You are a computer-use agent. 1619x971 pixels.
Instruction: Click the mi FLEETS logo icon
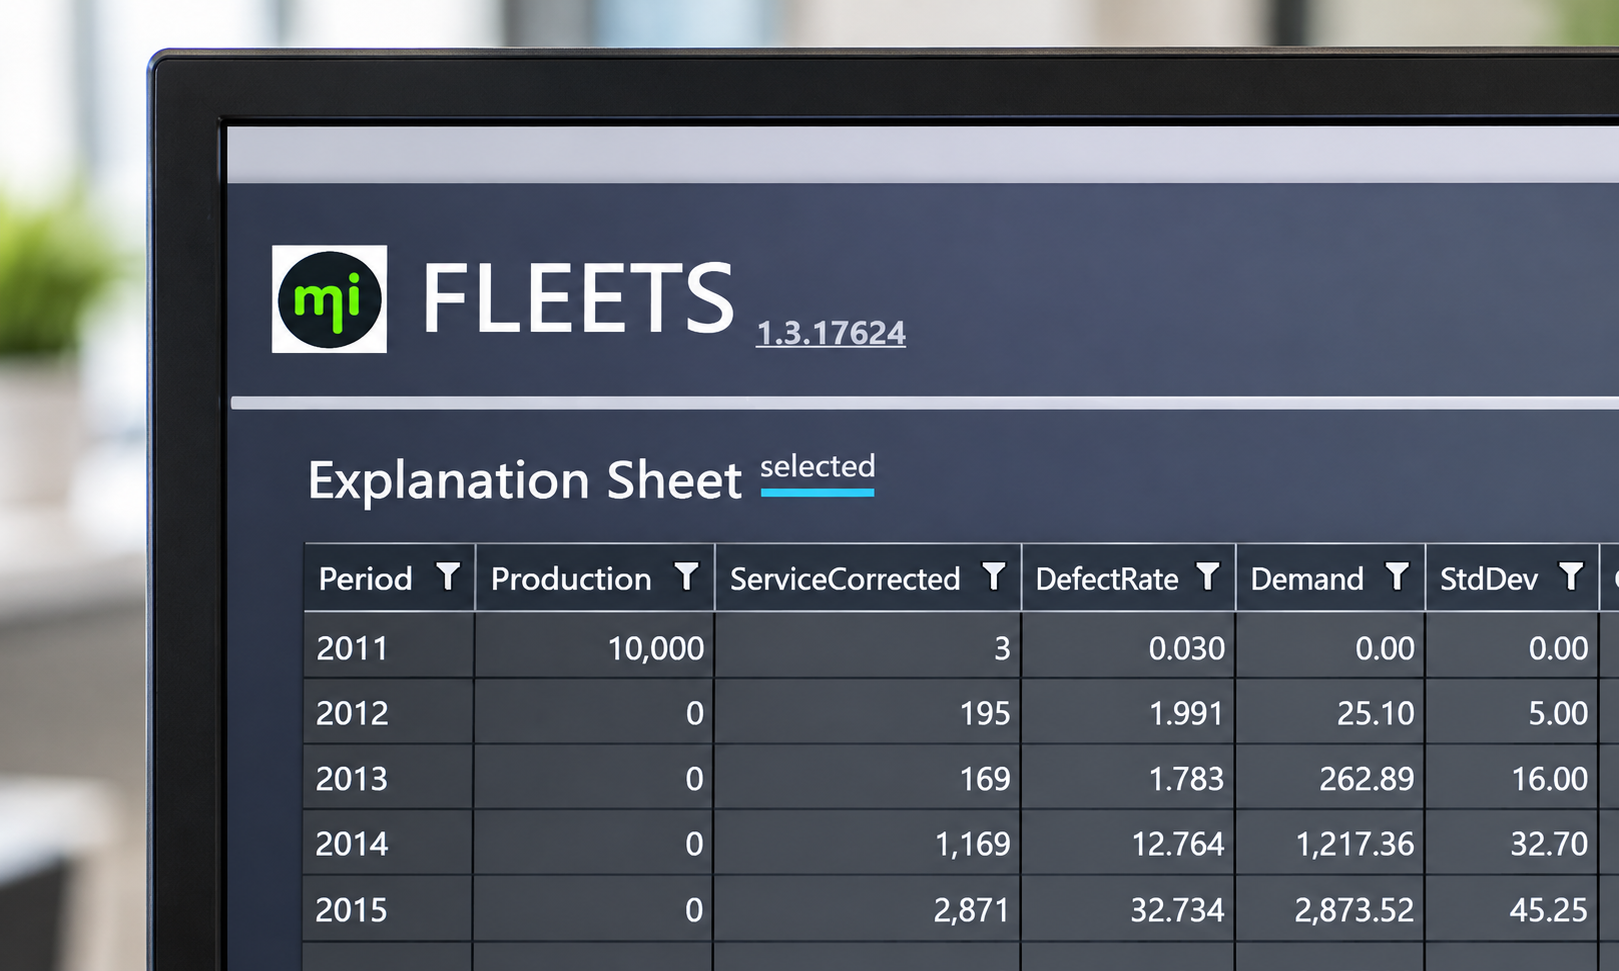(329, 299)
